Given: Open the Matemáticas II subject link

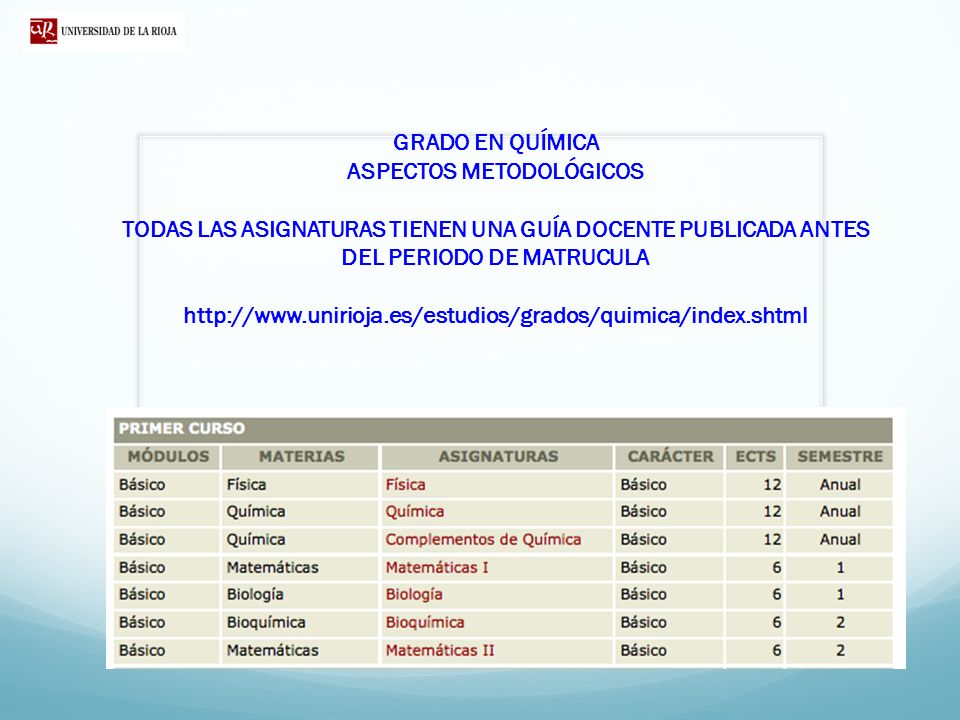Looking at the screenshot, I should (440, 650).
